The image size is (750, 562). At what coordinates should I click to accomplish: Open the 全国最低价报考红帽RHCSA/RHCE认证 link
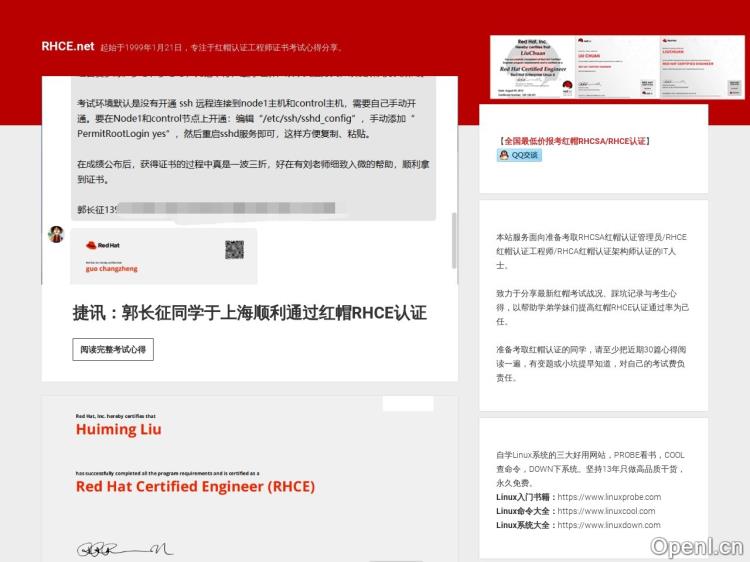click(x=575, y=141)
